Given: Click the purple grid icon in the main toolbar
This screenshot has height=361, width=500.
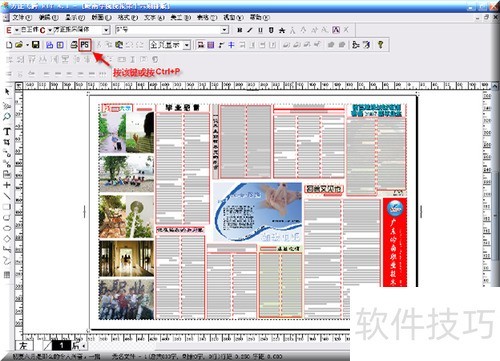Looking at the screenshot, I should (x=211, y=45).
